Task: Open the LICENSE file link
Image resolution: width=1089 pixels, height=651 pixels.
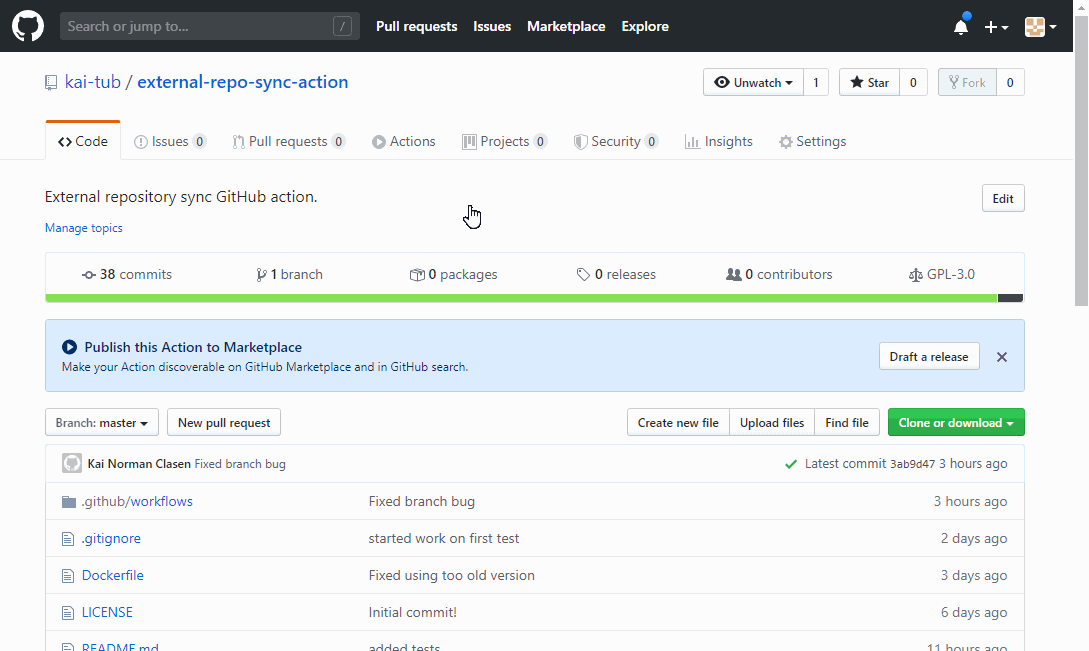Action: 107,612
